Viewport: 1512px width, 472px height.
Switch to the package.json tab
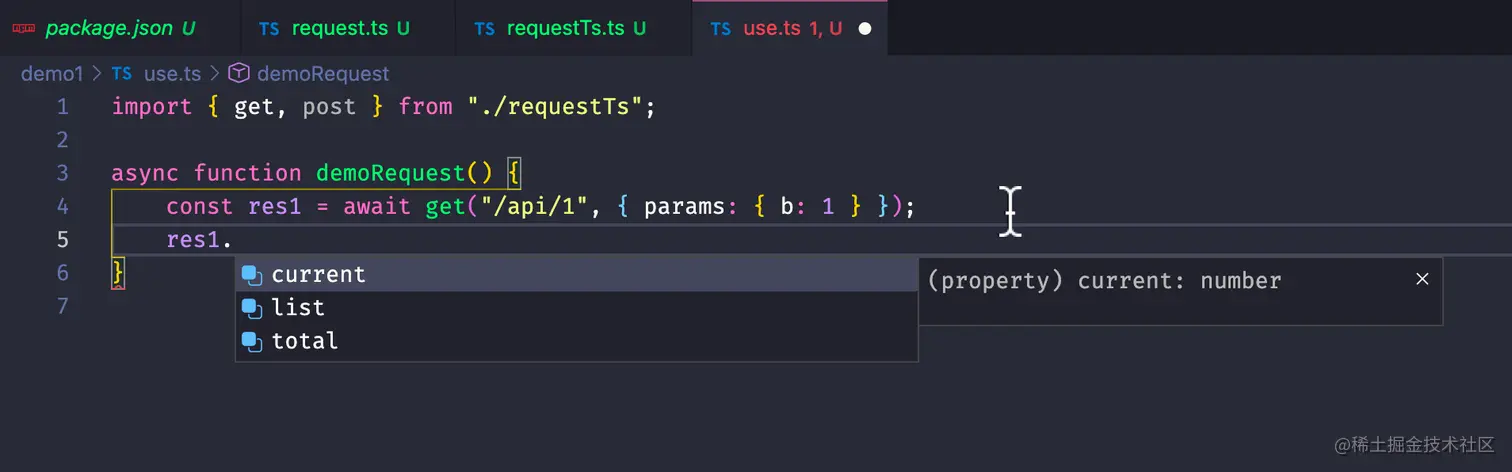120,28
